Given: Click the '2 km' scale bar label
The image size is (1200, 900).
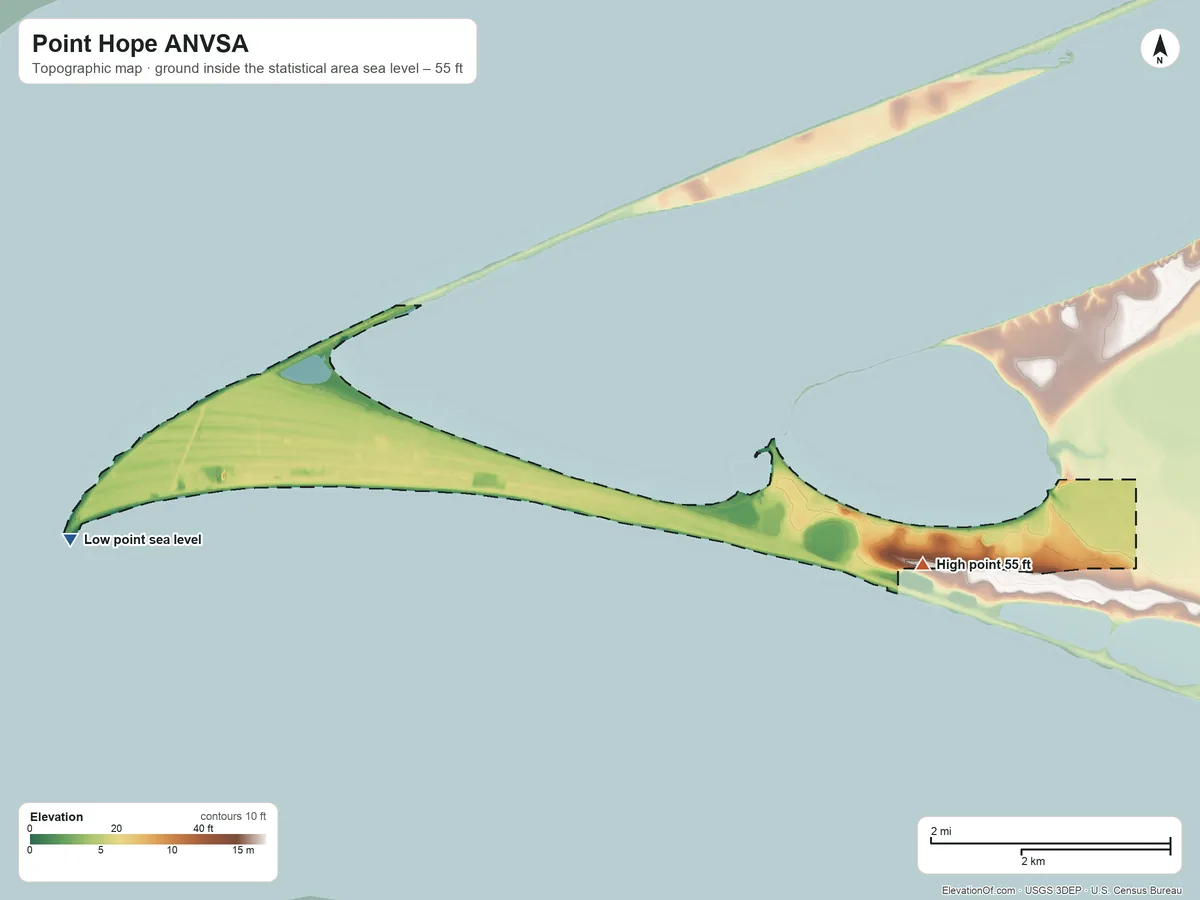Looking at the screenshot, I should point(1033,860).
